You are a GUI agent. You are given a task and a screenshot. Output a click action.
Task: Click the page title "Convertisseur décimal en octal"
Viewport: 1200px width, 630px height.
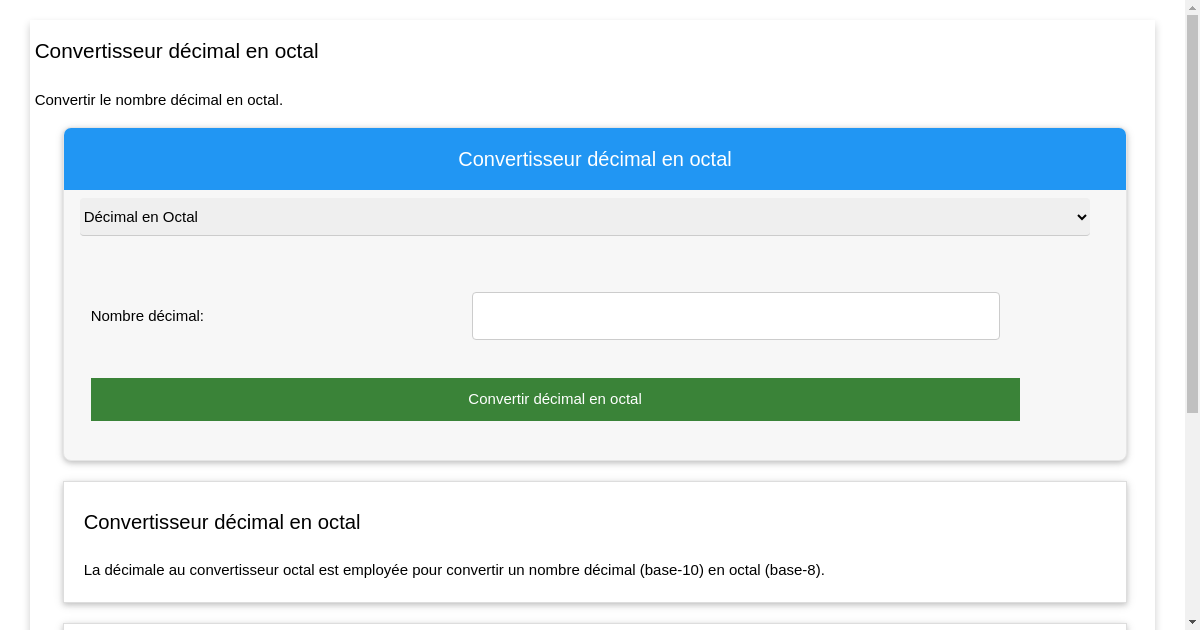tap(176, 51)
